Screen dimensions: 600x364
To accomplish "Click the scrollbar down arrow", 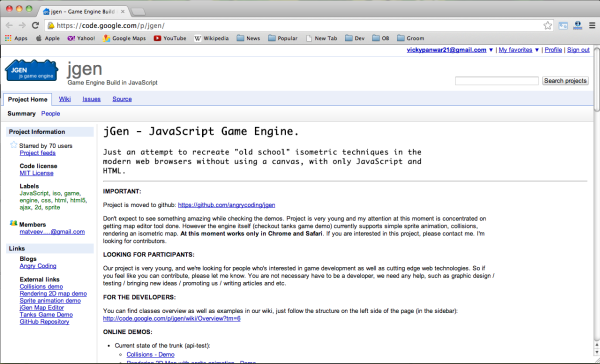I will (597, 352).
